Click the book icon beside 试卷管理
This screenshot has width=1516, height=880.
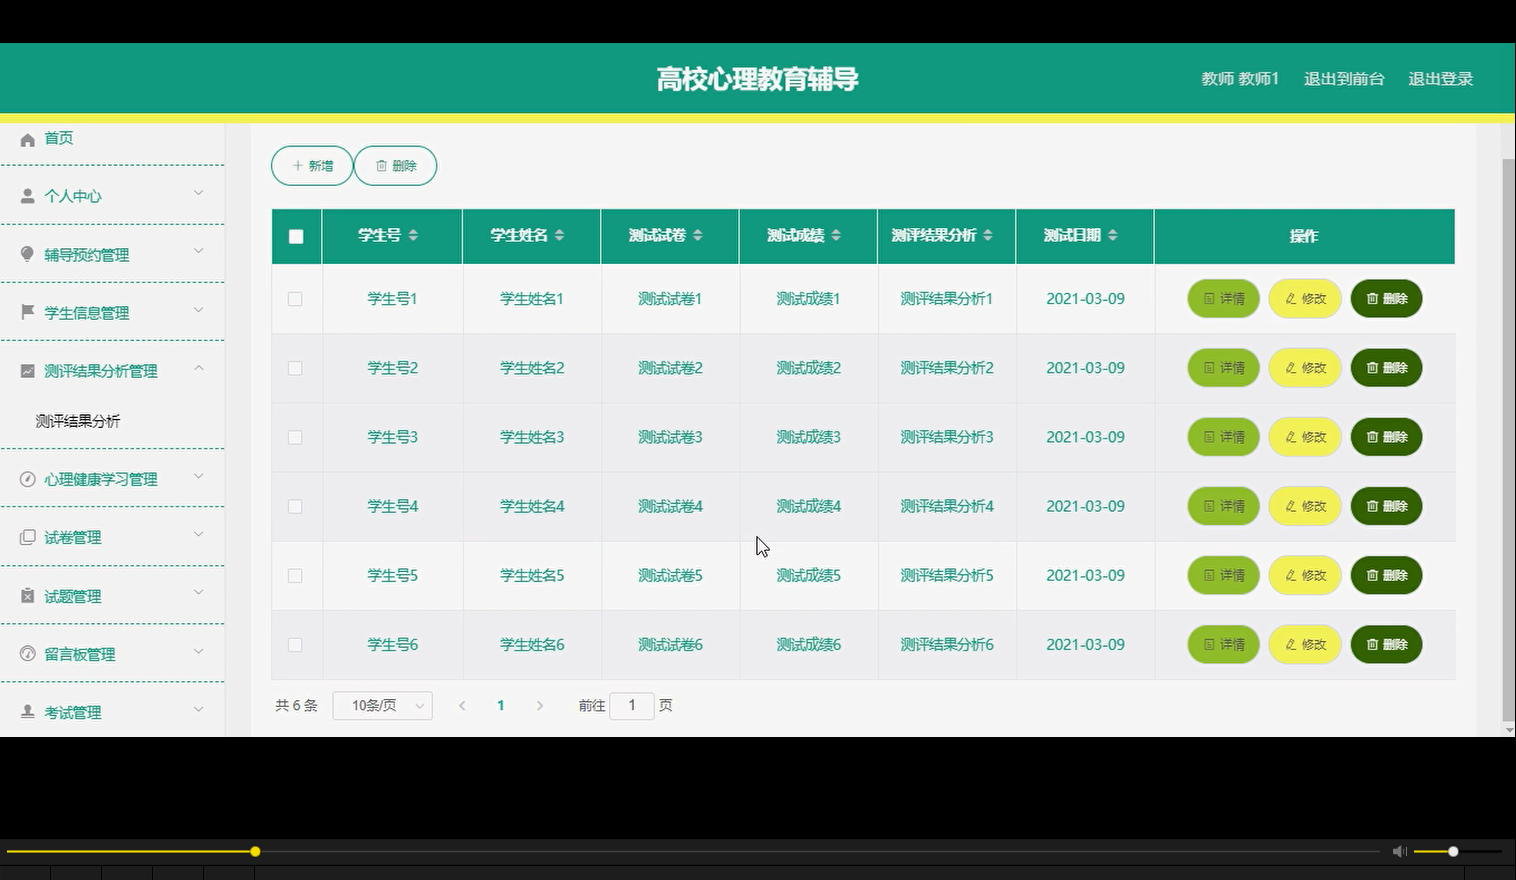[x=27, y=536]
